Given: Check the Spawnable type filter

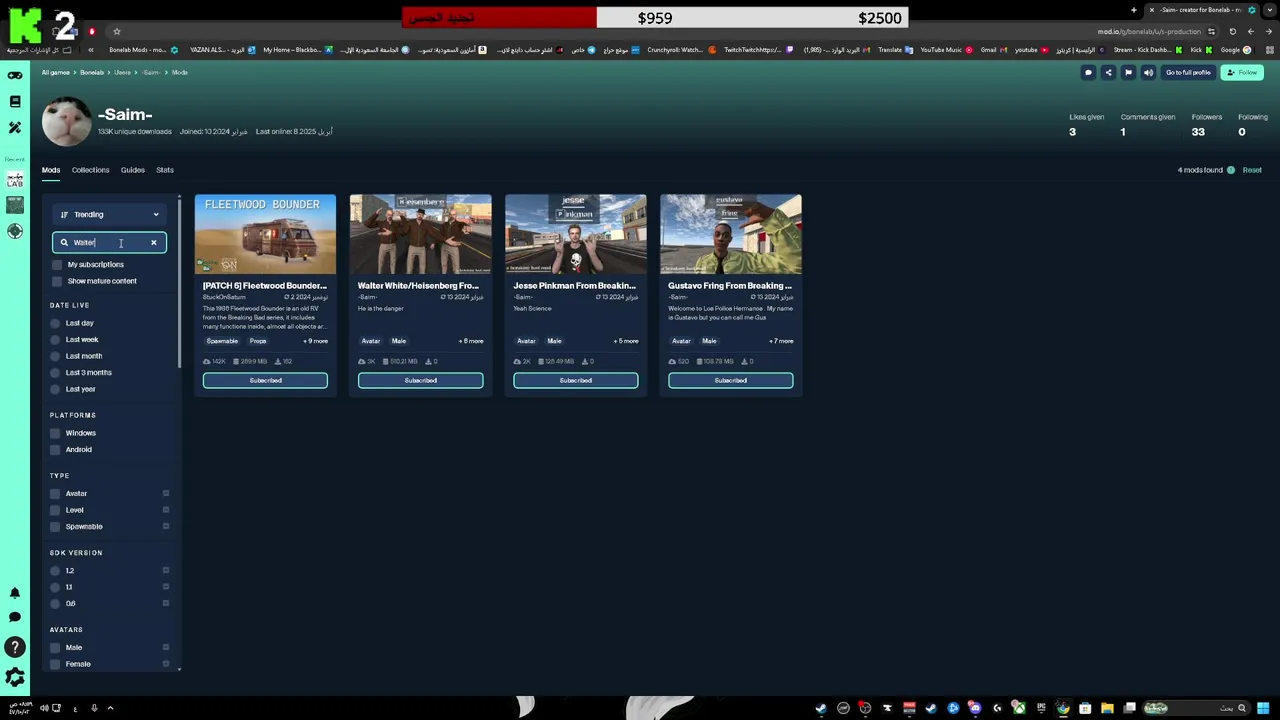Looking at the screenshot, I should 55,526.
